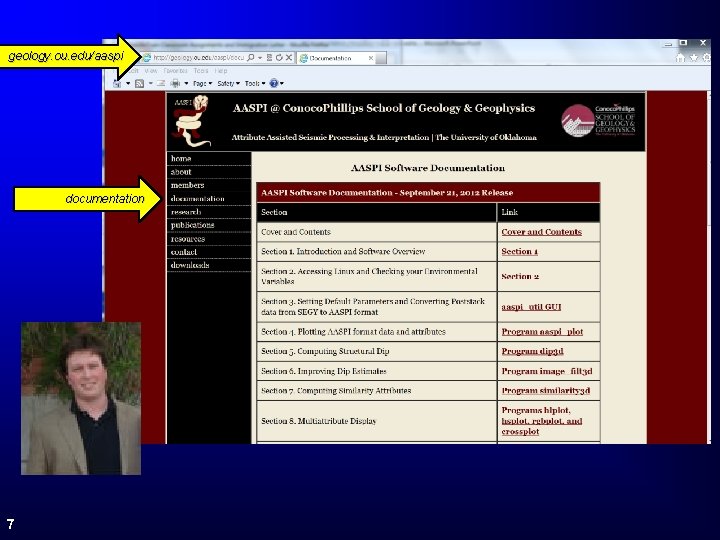
Task: Open the Program dip3d link
Action: click(x=533, y=351)
